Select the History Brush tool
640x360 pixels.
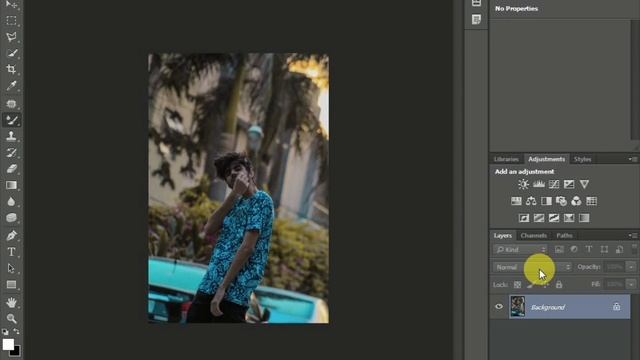(11, 153)
